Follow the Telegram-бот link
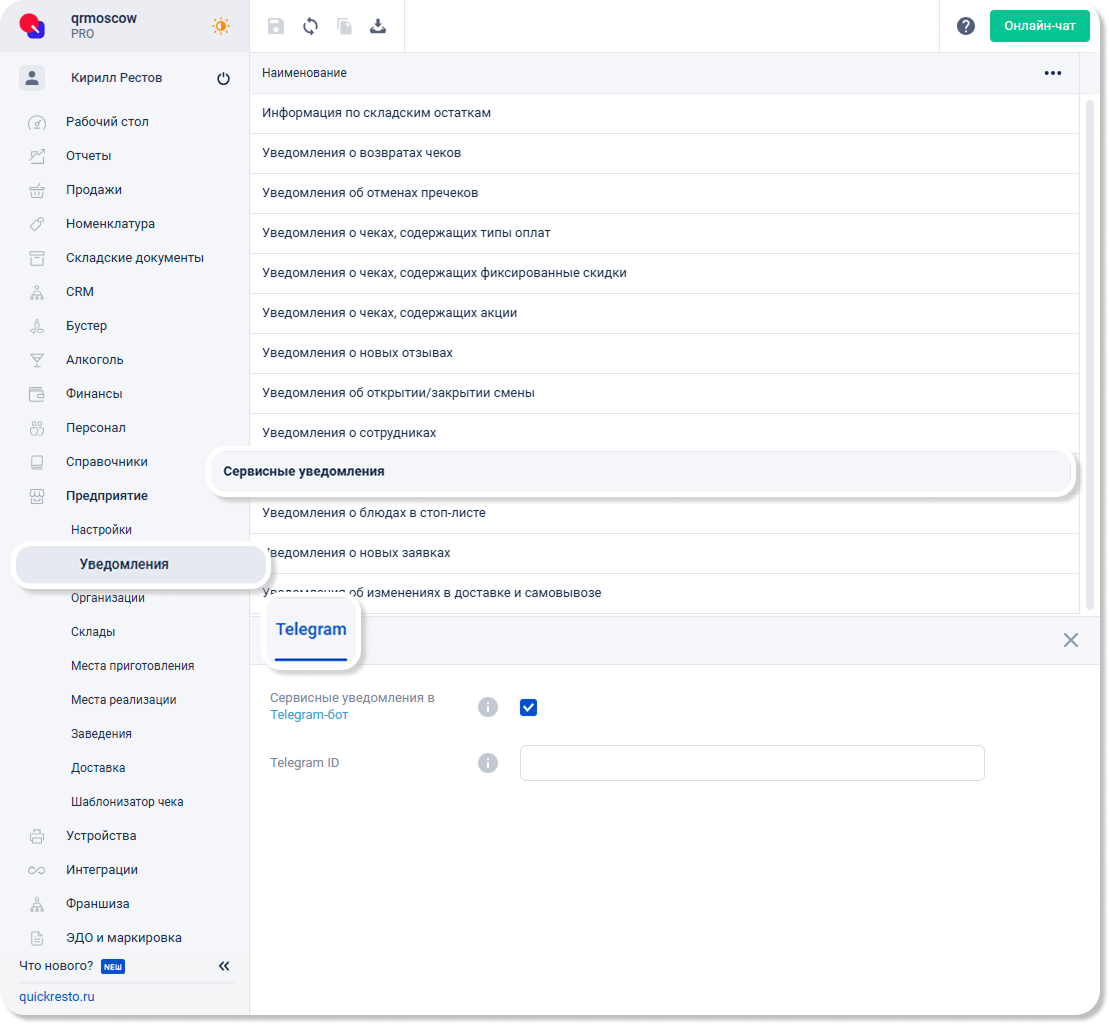 click(309, 715)
